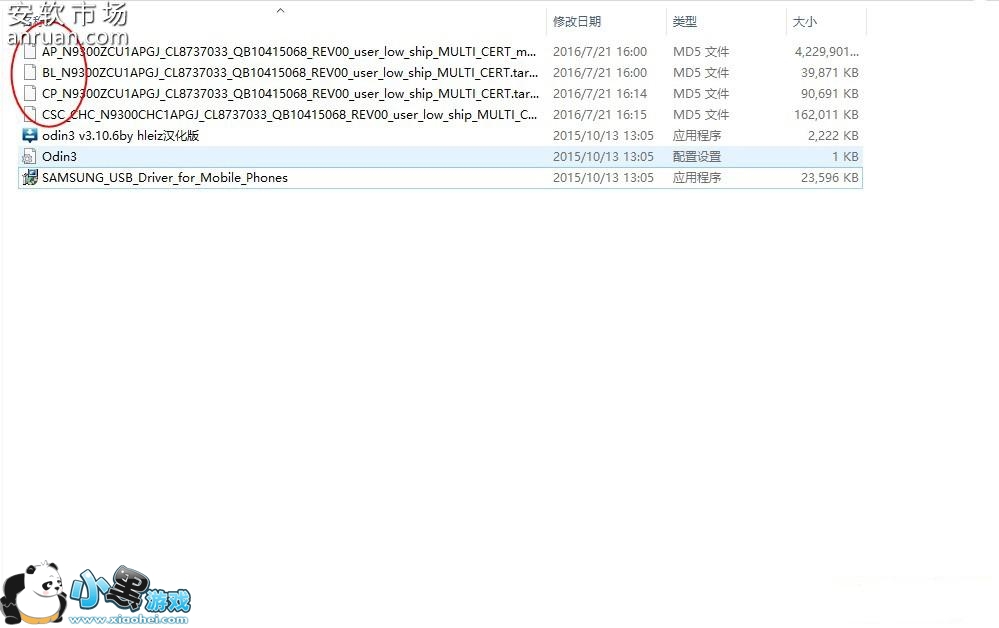Viewport: 999px width, 628px height.
Task: Click the 90,691 KB size cell
Action: click(830, 94)
